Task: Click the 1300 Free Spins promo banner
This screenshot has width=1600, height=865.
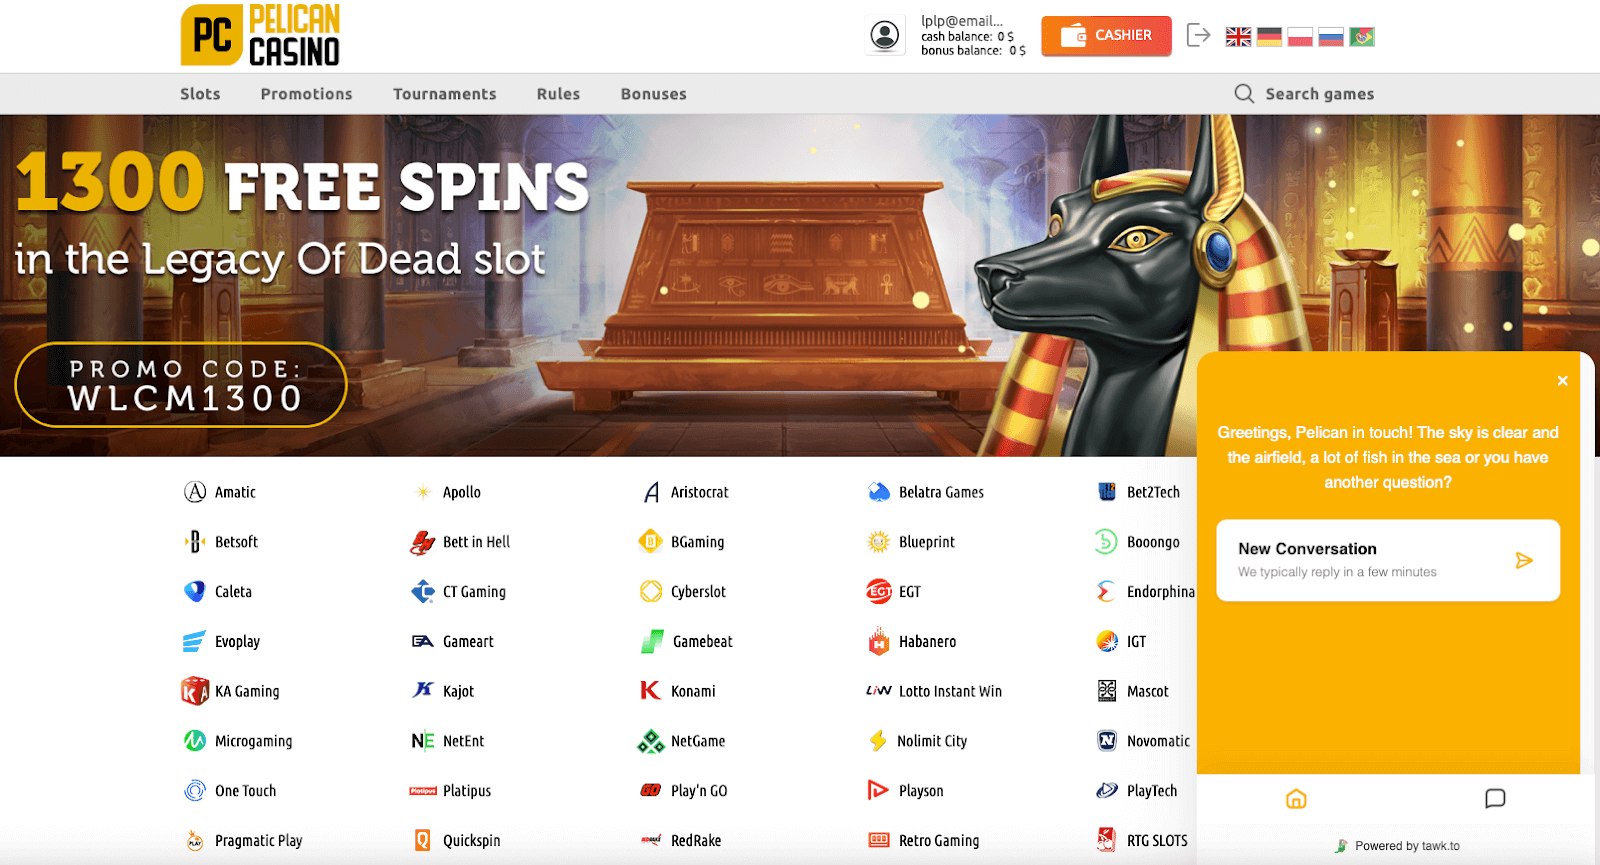Action: click(598, 285)
